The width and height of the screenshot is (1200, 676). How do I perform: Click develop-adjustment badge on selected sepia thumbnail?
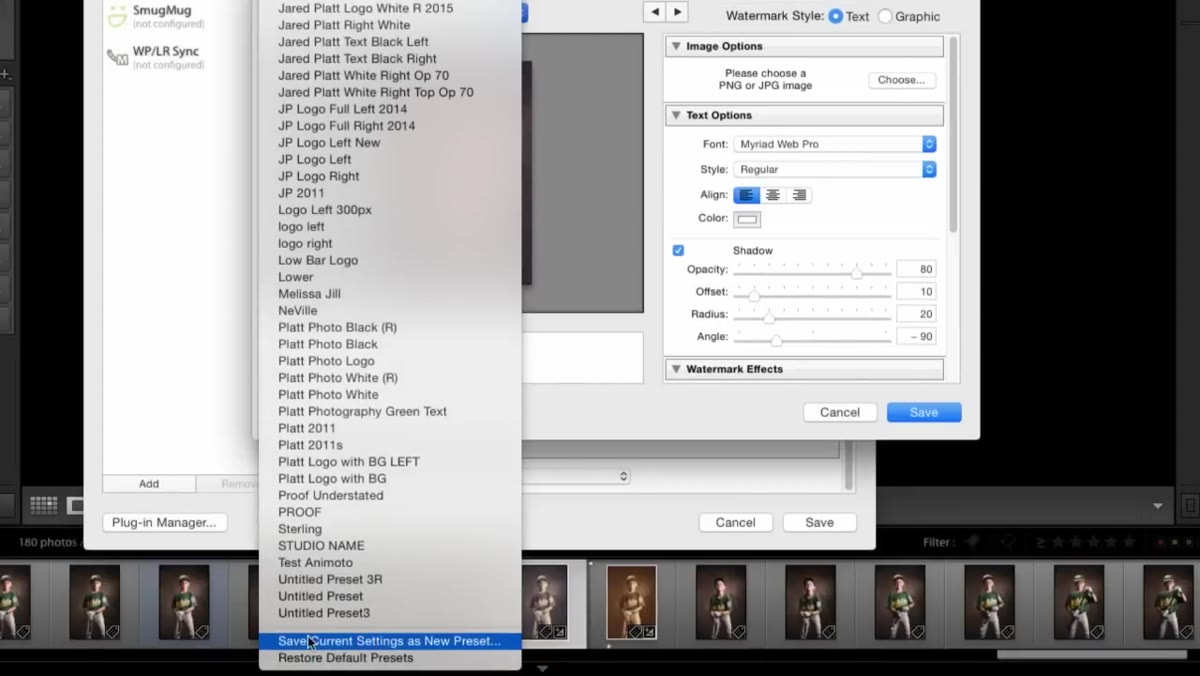(649, 631)
